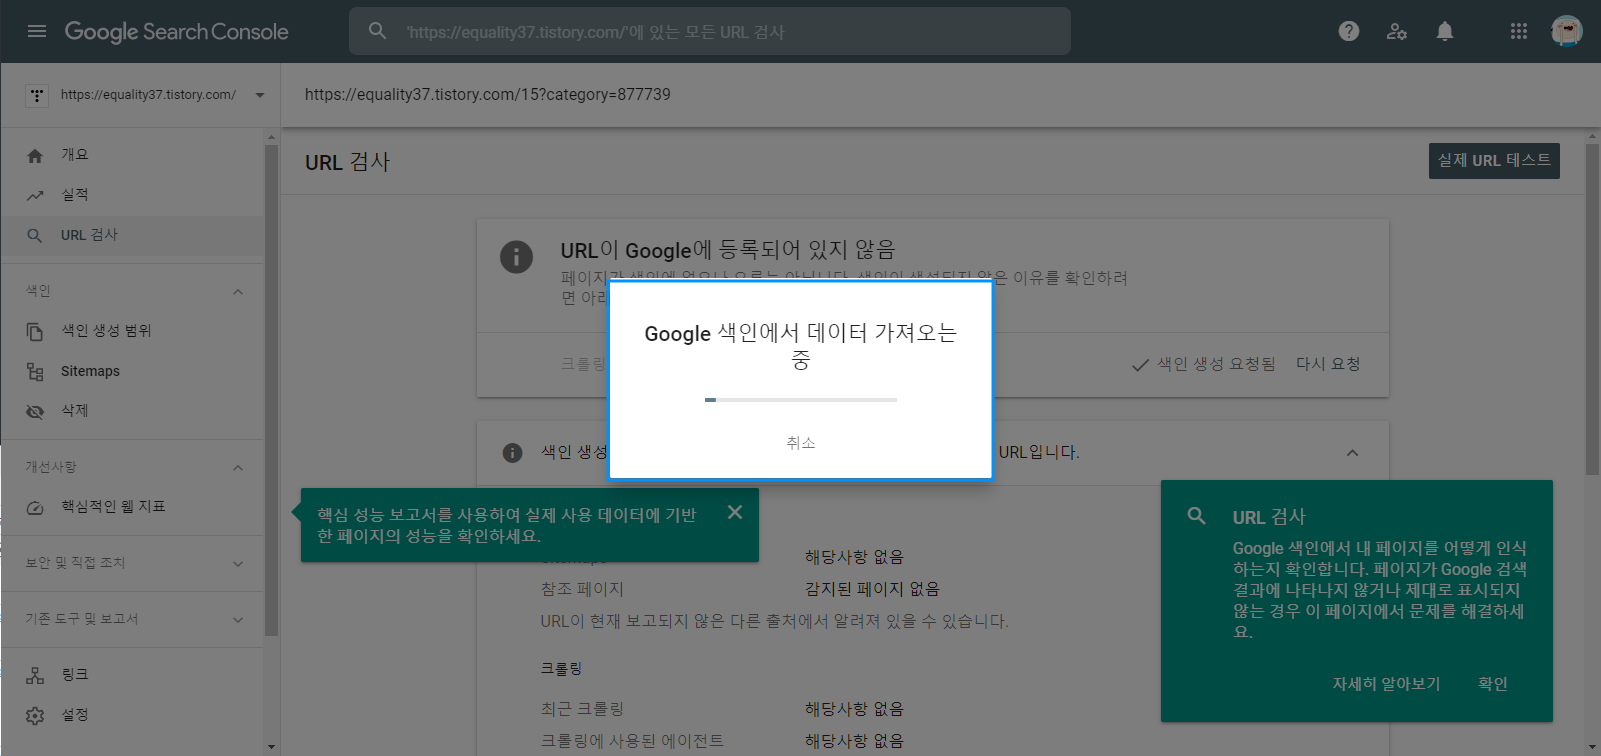This screenshot has height=756, width=1601.
Task: Click the tistory property favicon icon
Action: tap(37, 95)
